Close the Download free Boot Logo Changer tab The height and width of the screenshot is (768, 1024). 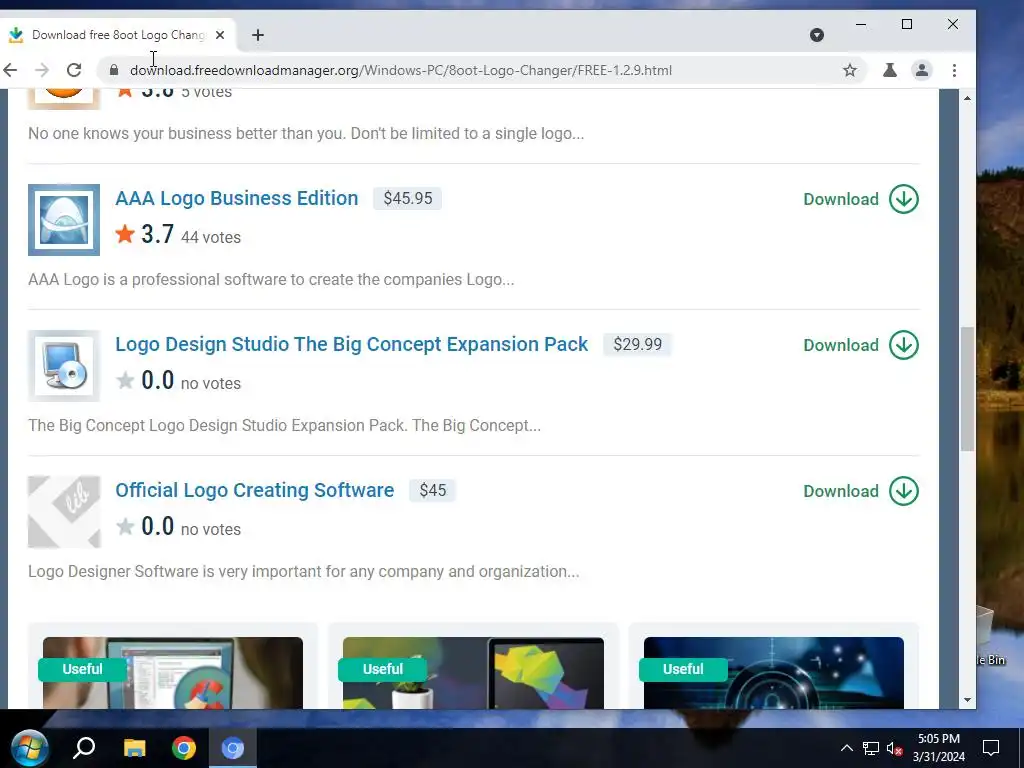(x=220, y=35)
